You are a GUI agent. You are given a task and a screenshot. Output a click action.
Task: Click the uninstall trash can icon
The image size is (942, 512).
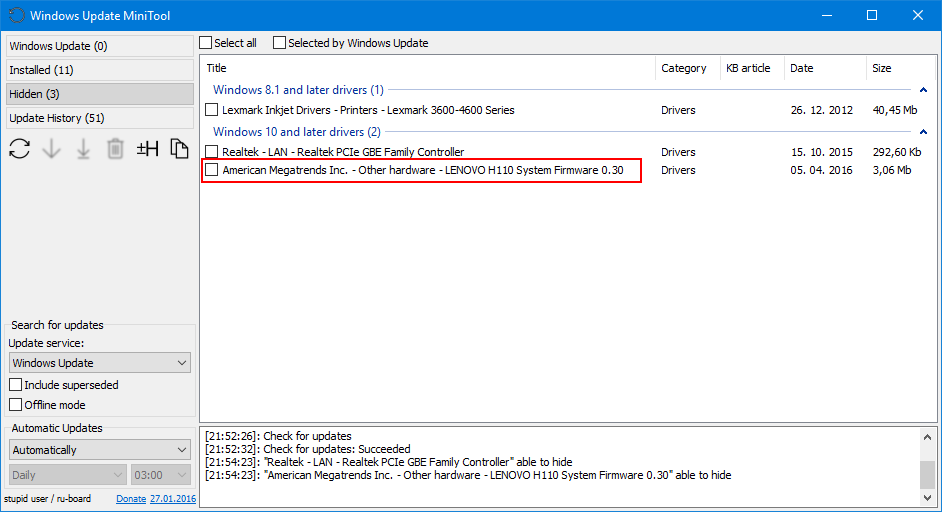pyautogui.click(x=115, y=148)
